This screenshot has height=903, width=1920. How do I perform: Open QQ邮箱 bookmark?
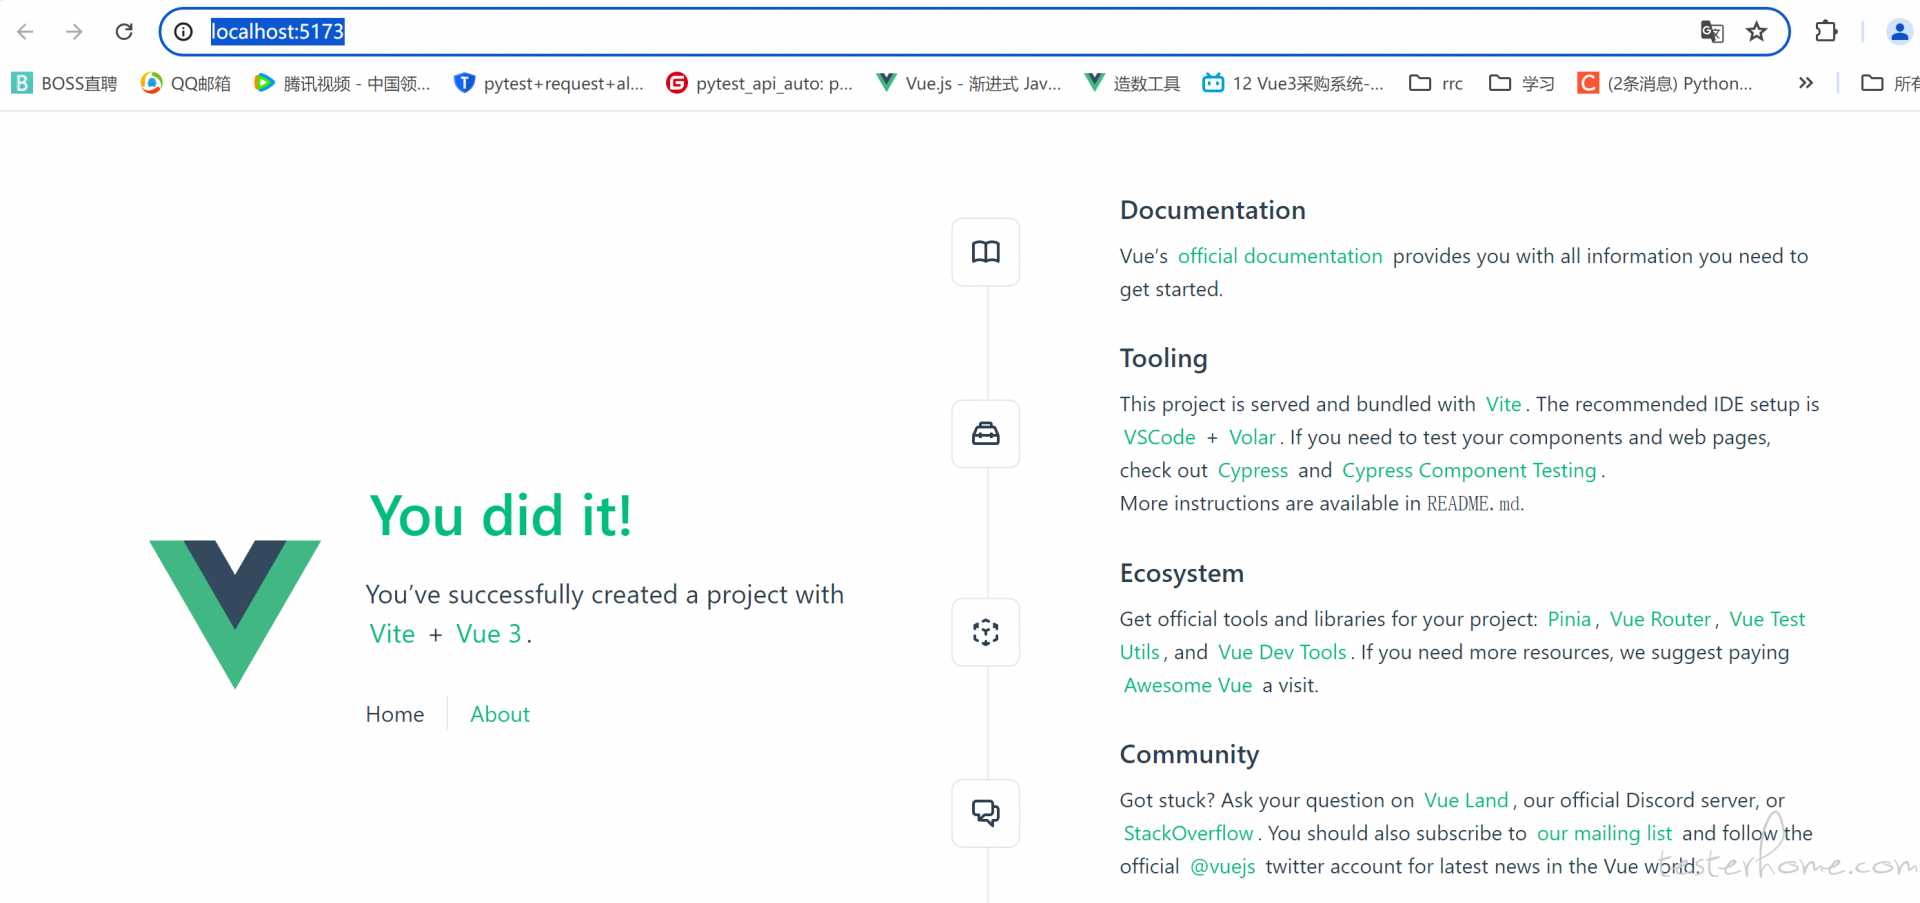click(x=186, y=83)
